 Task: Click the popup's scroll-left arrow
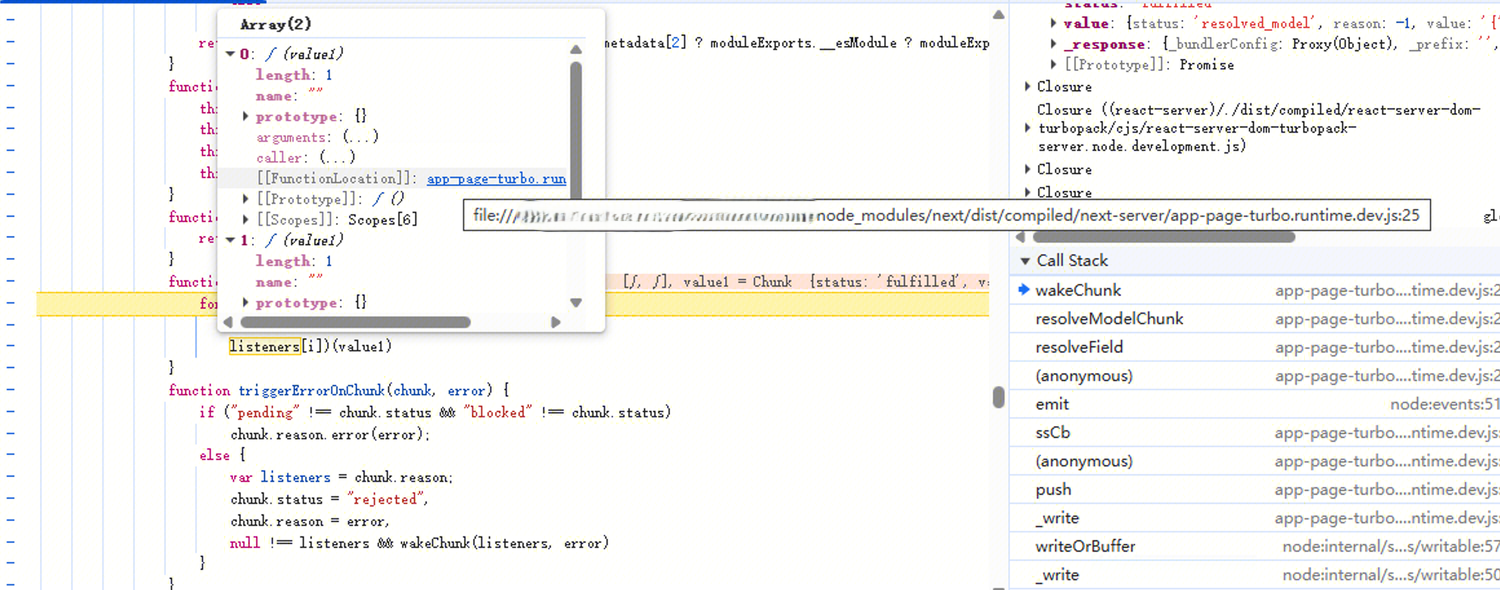tap(228, 322)
